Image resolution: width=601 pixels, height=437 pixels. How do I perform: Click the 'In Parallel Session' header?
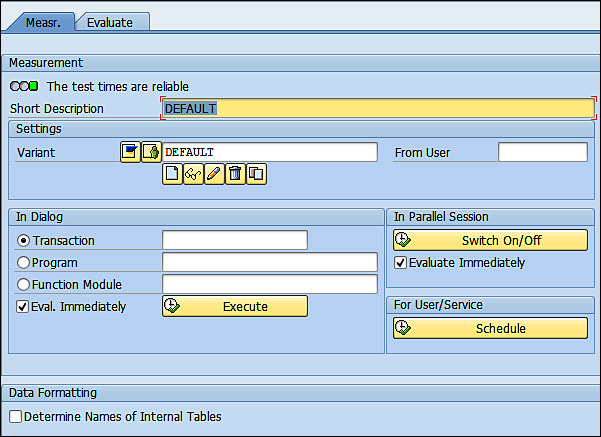[x=441, y=217]
